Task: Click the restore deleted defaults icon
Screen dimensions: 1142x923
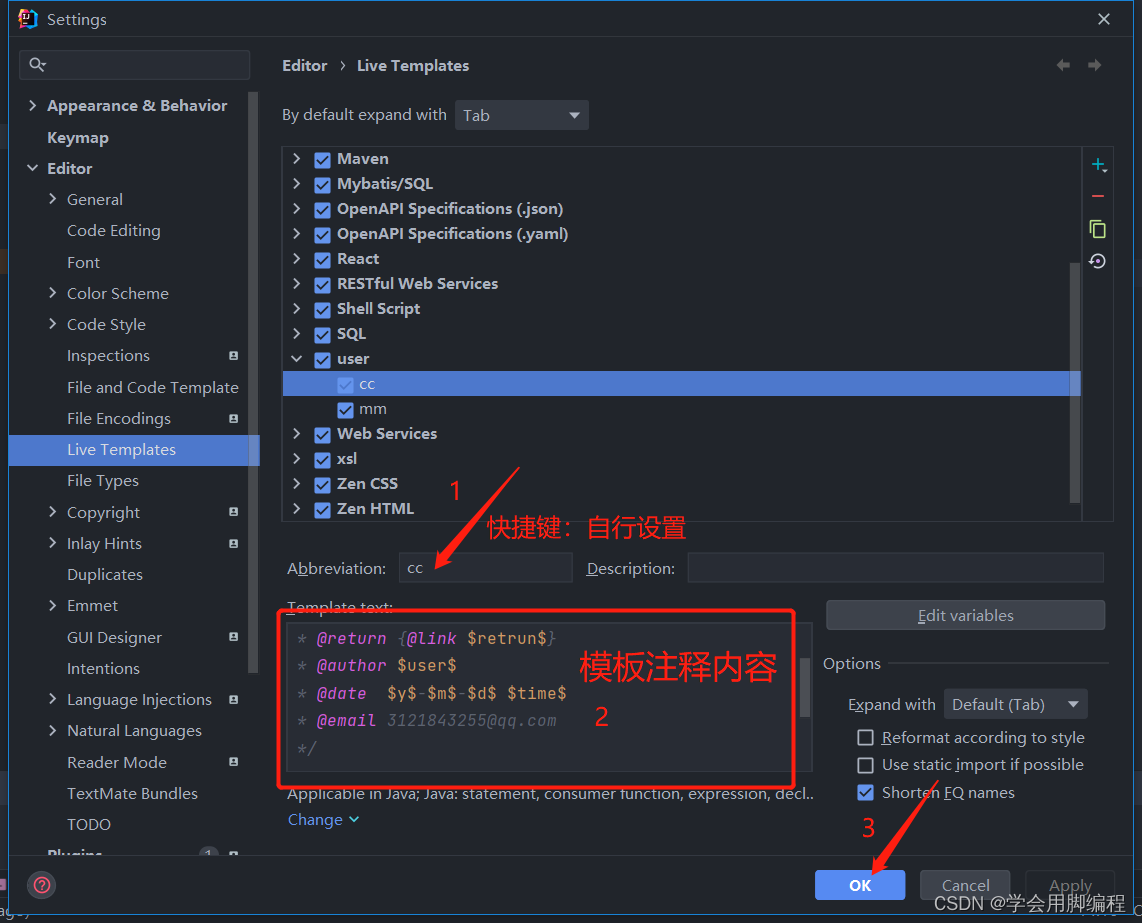Action: (x=1098, y=261)
